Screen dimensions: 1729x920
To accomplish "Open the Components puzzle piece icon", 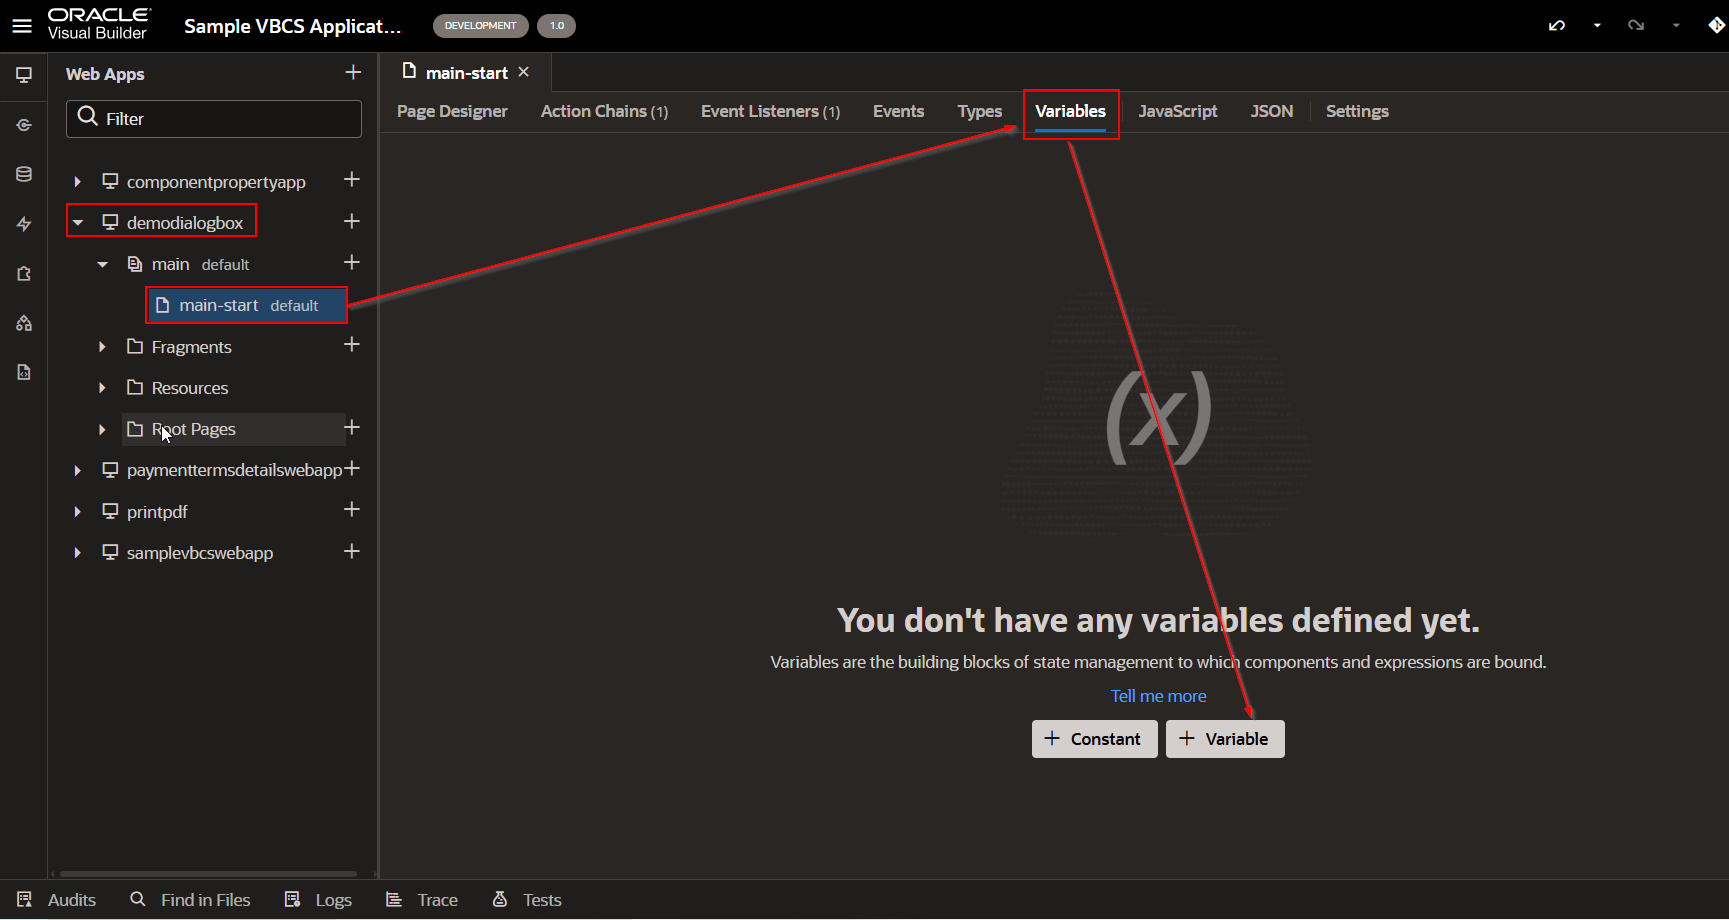I will click(x=24, y=273).
